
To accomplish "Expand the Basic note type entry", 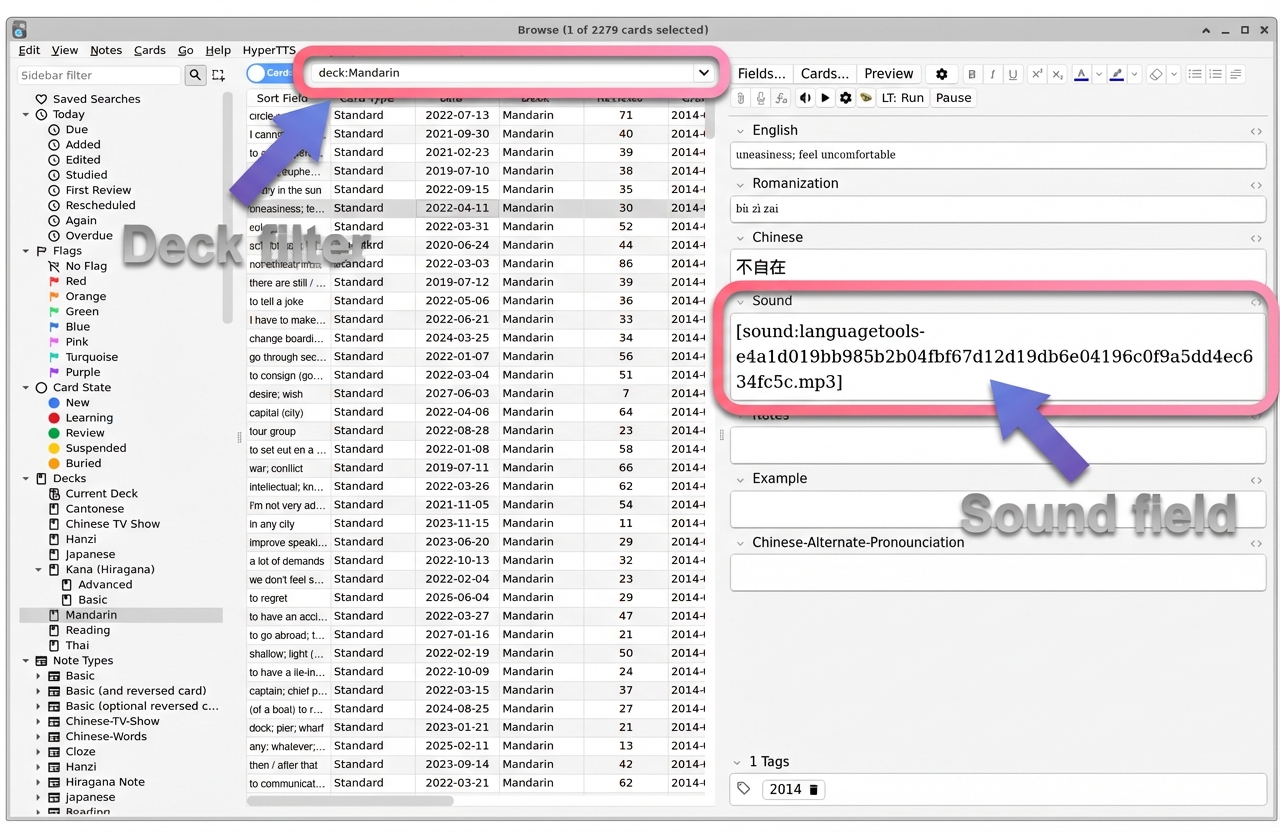I will [x=38, y=676].
